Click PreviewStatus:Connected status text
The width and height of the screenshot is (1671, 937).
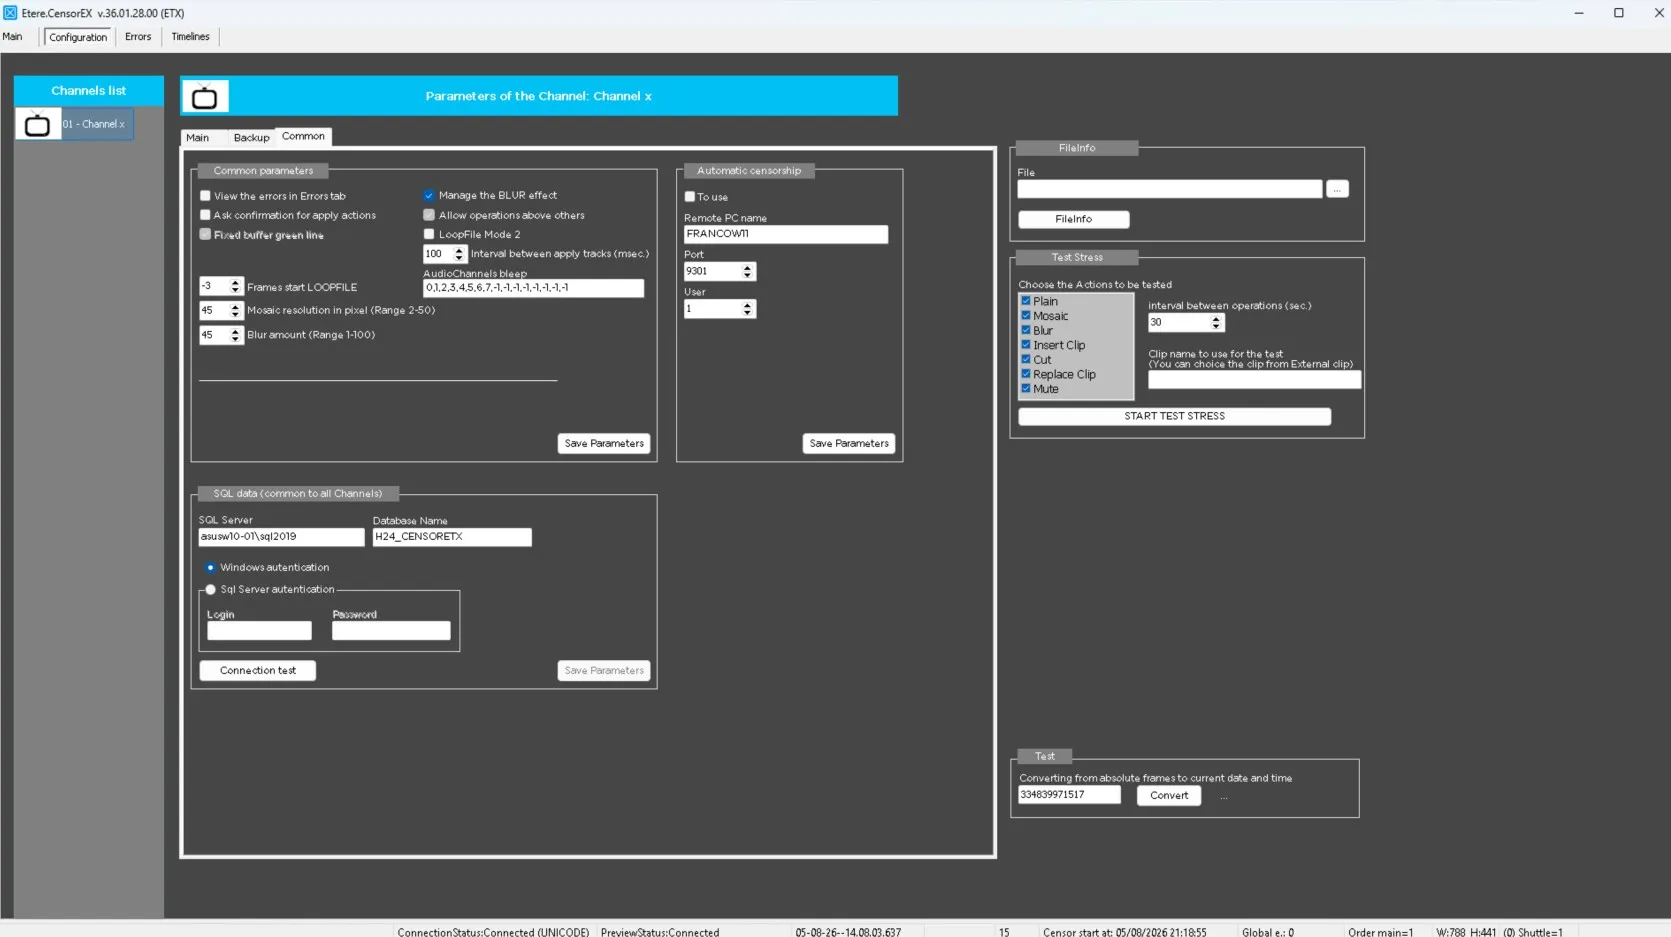coord(660,932)
